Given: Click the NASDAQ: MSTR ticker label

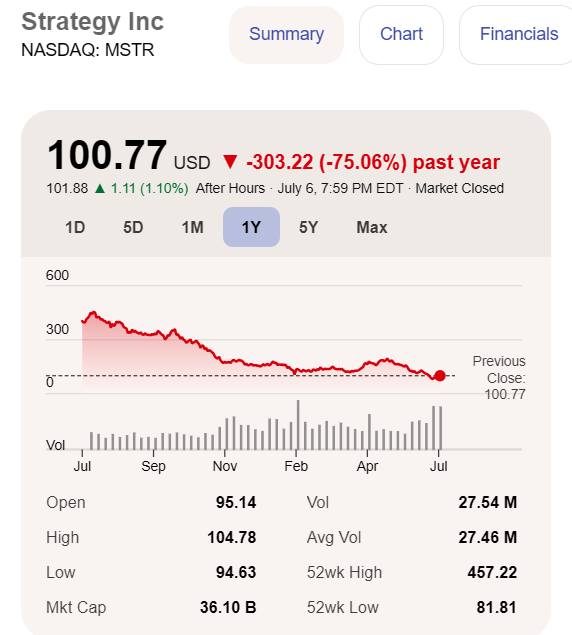Looking at the screenshot, I should click(88, 50).
